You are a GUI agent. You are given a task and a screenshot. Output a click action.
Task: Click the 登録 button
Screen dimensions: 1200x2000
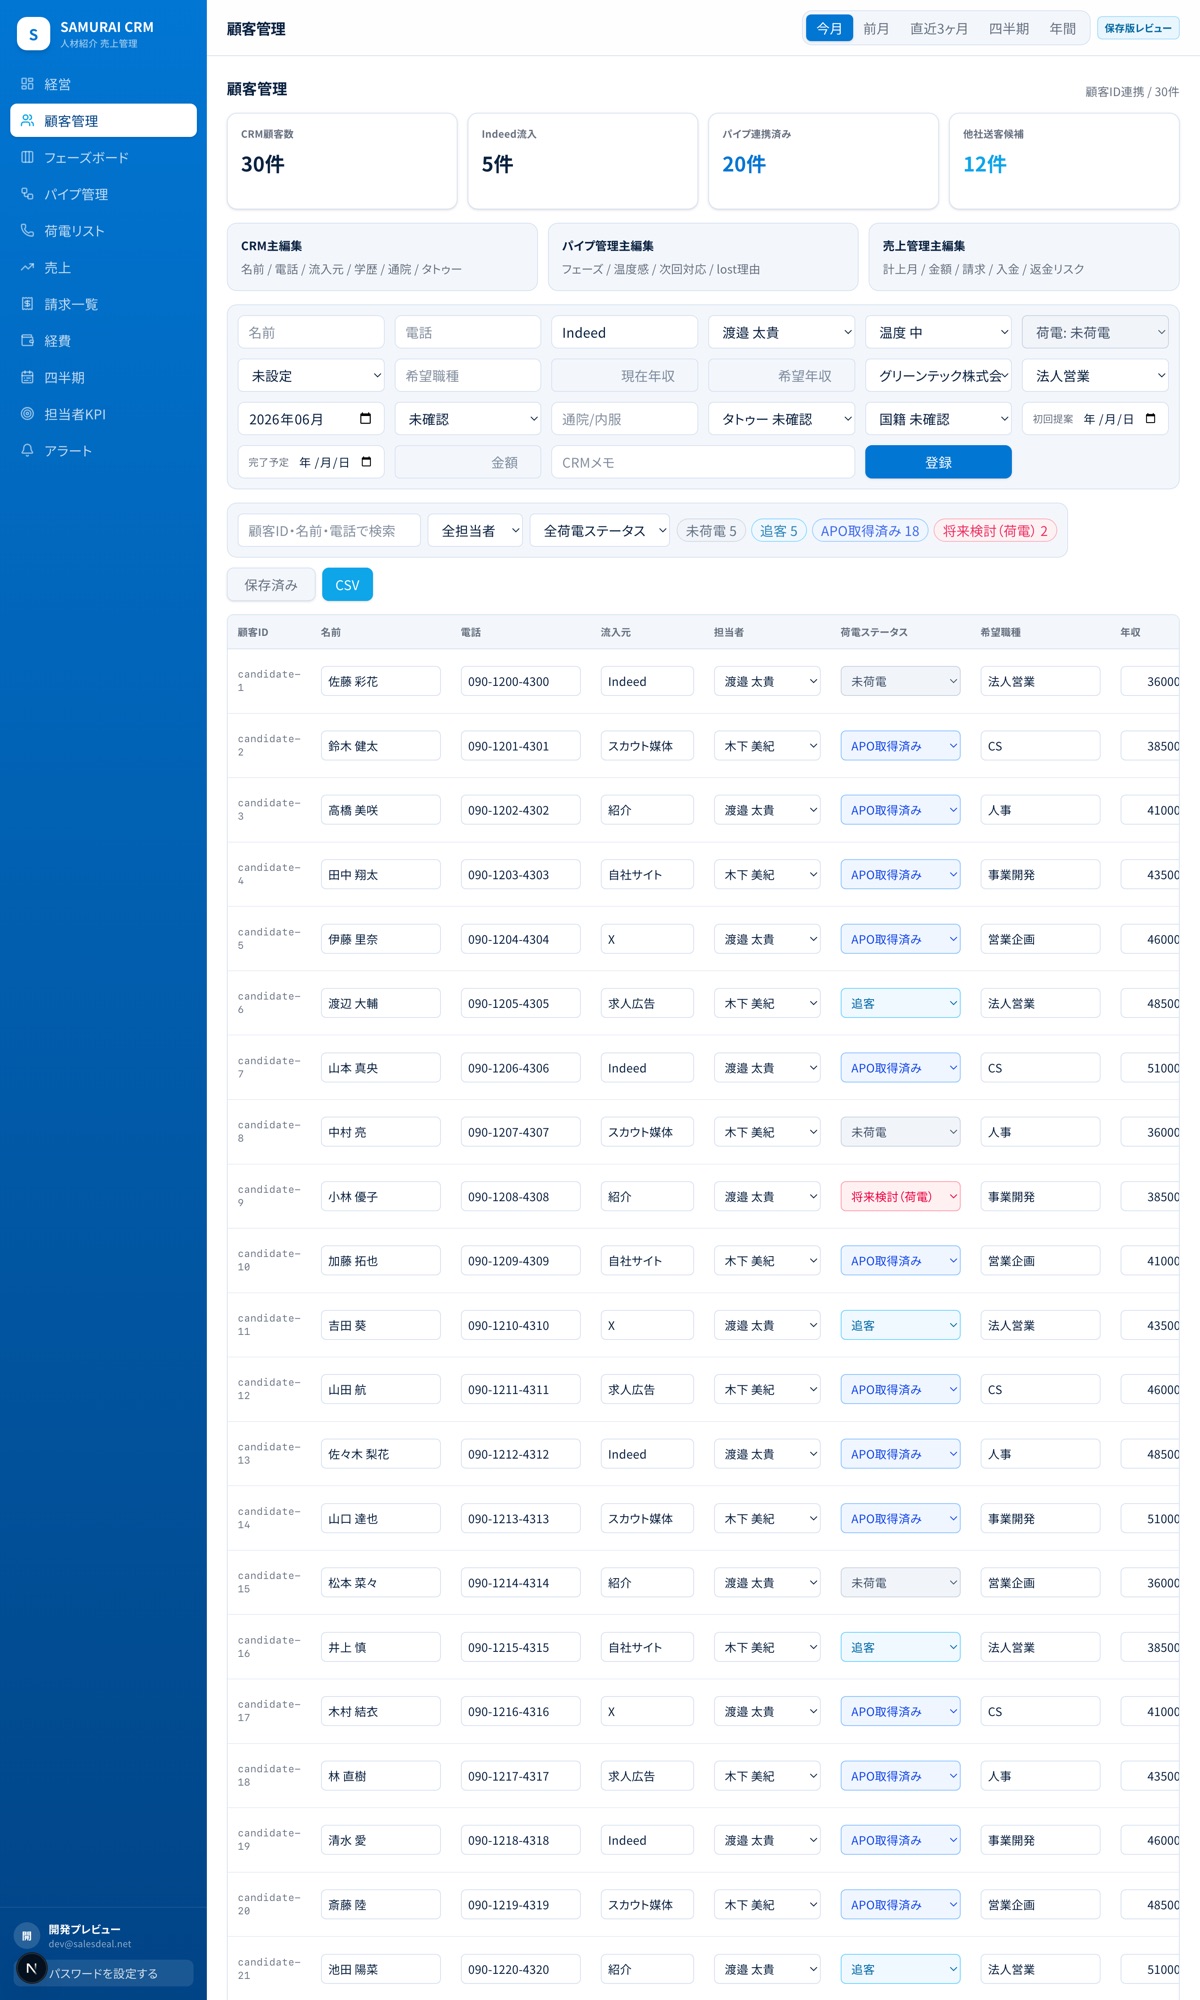point(938,462)
